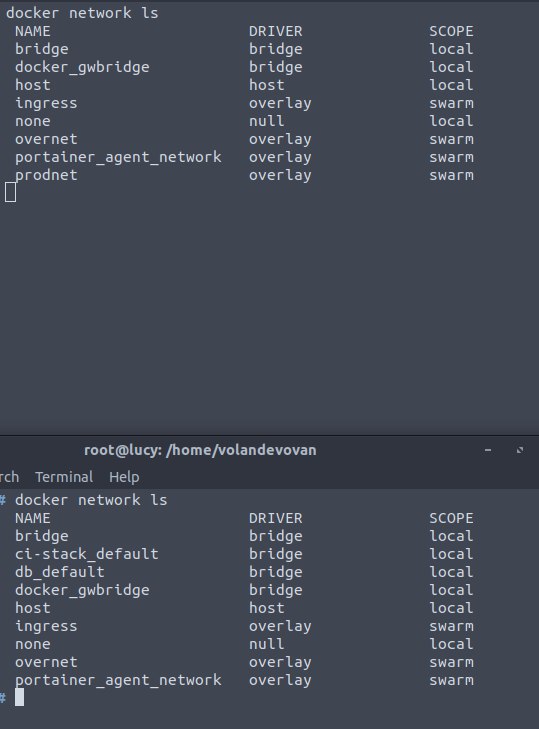
Task: Click the root@lucy: /home/volandevovan title bar
Action: pos(200,450)
